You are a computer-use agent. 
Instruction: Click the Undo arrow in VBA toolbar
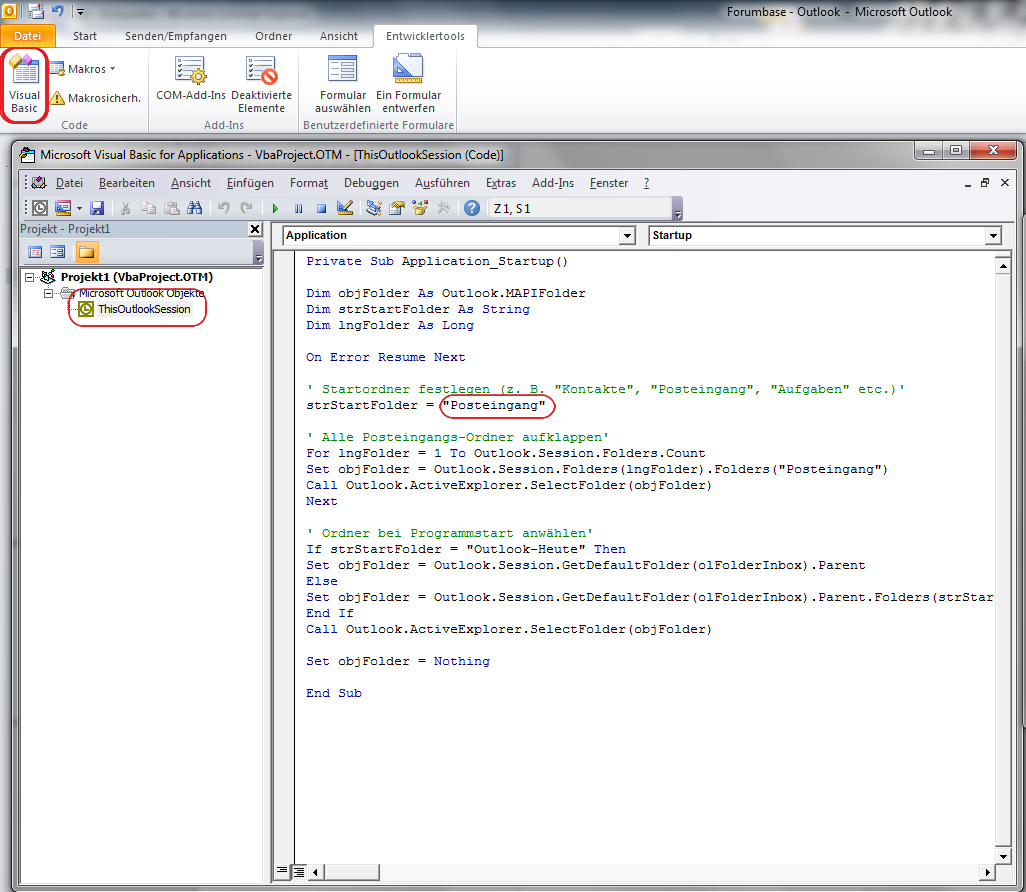223,208
